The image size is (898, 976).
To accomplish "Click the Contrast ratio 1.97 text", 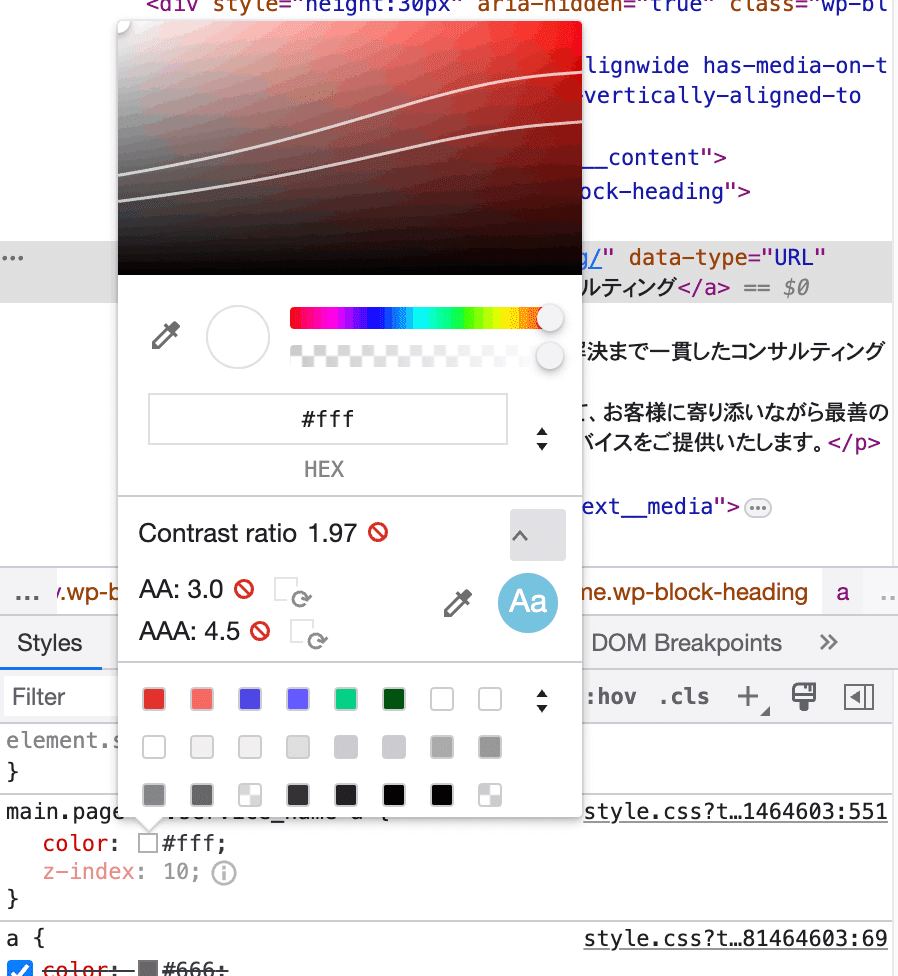I will 248,533.
